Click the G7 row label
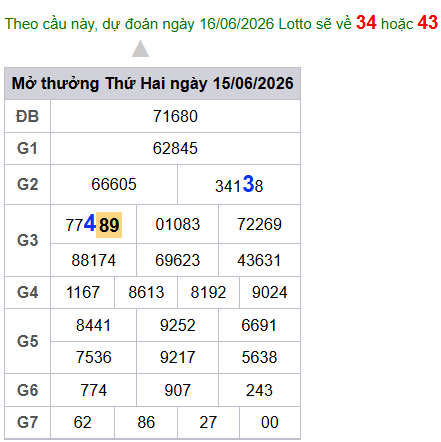This screenshot has height=442, width=441. pyautogui.click(x=27, y=422)
